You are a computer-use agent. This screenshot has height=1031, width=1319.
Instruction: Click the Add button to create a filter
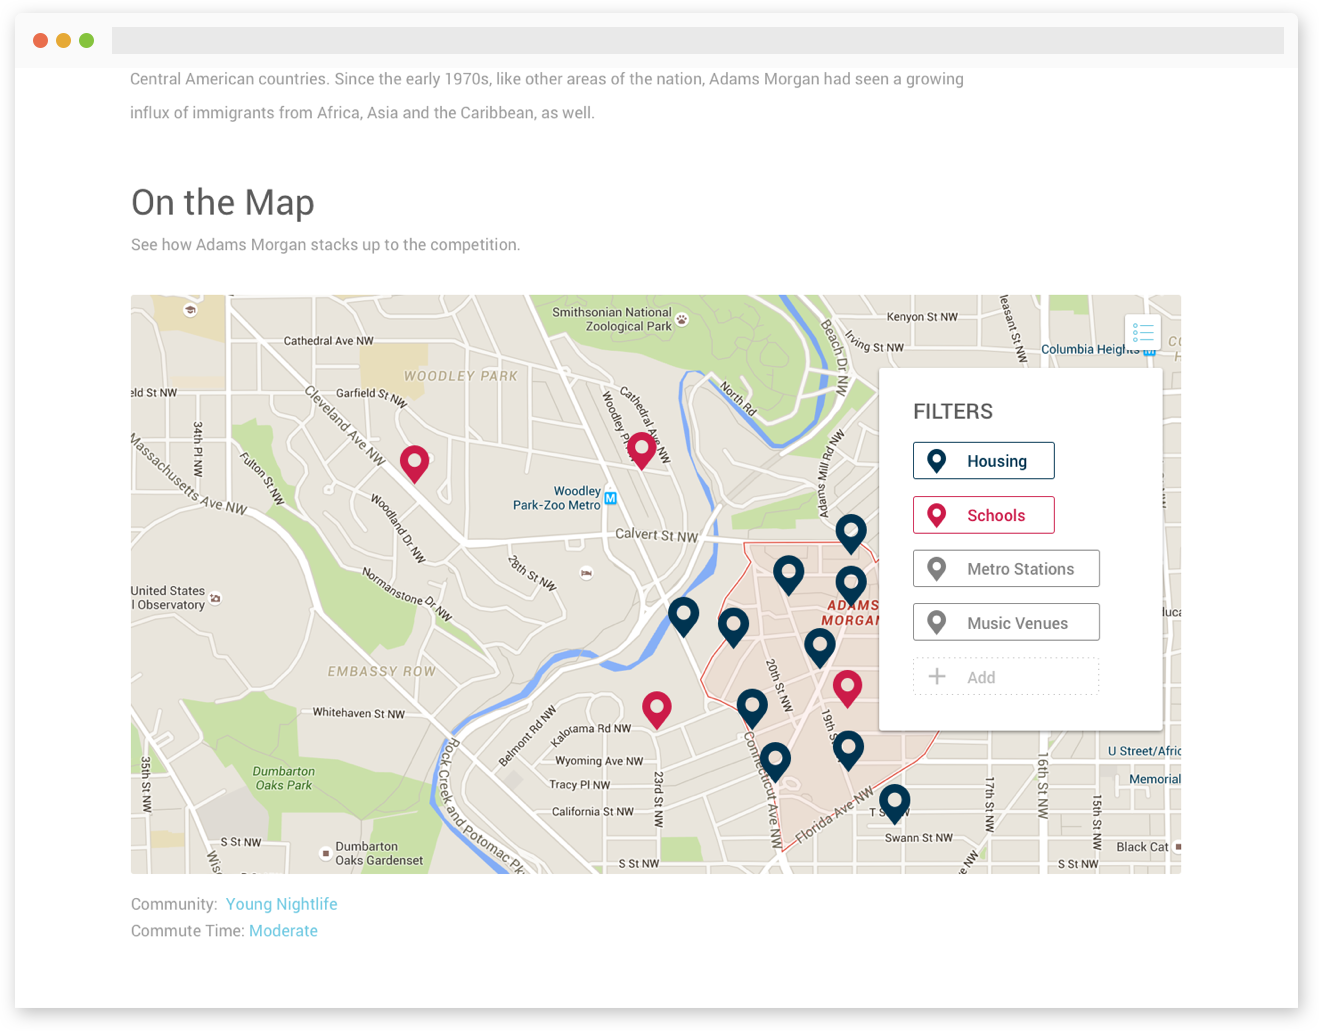click(x=1006, y=676)
